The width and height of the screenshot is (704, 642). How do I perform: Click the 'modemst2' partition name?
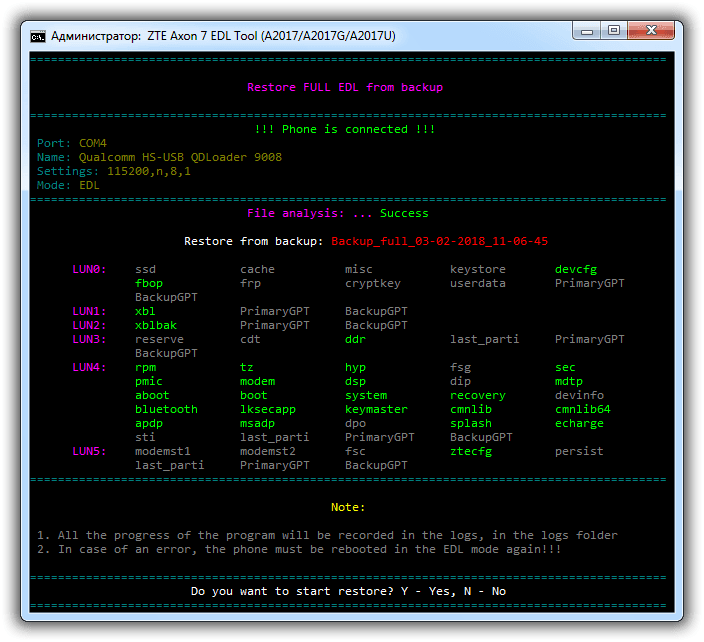(268, 451)
